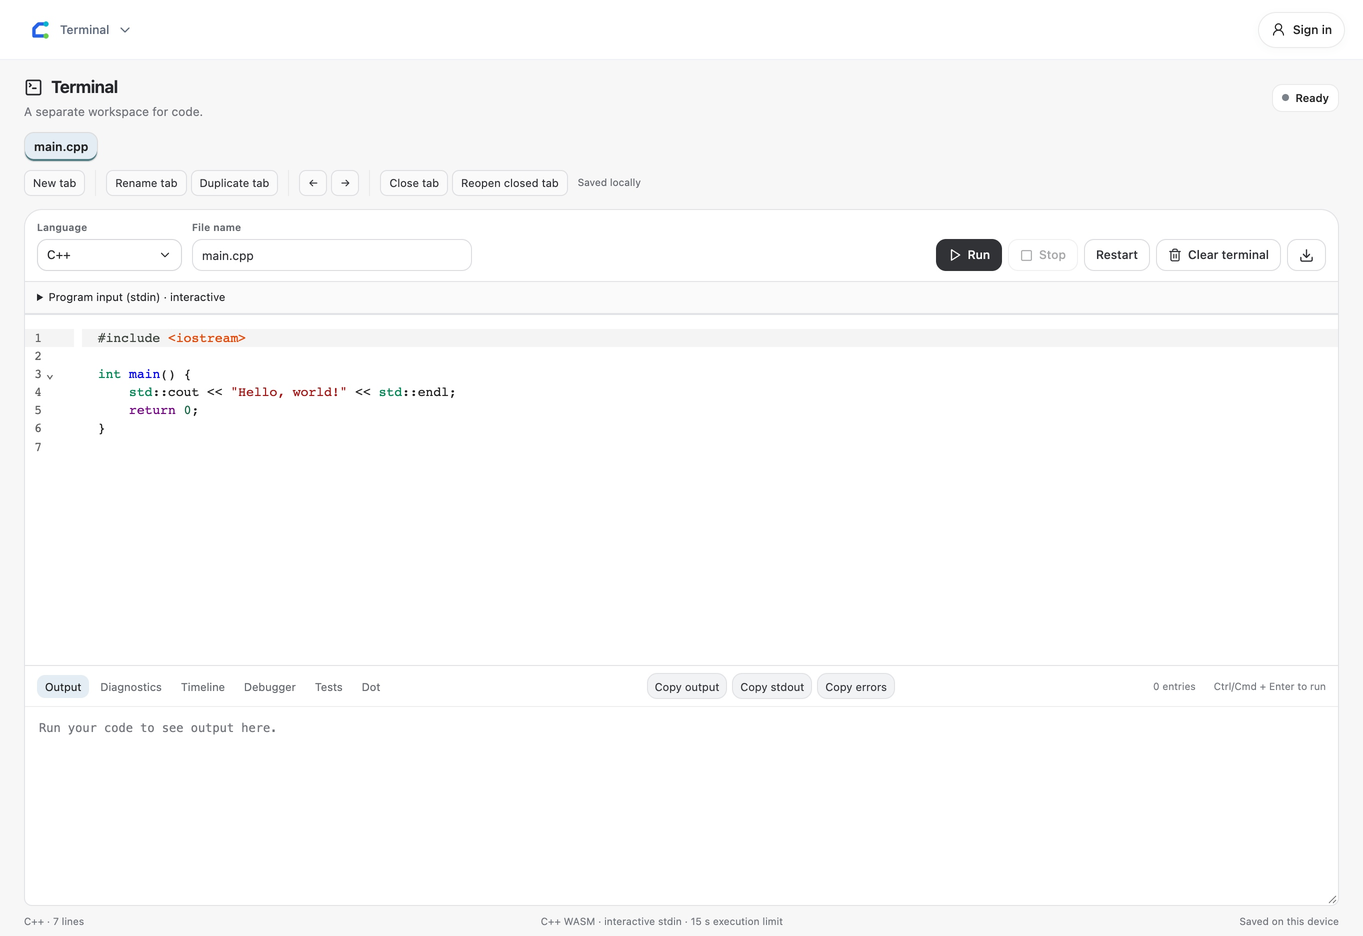
Task: Click the Sign in button
Action: (x=1301, y=30)
